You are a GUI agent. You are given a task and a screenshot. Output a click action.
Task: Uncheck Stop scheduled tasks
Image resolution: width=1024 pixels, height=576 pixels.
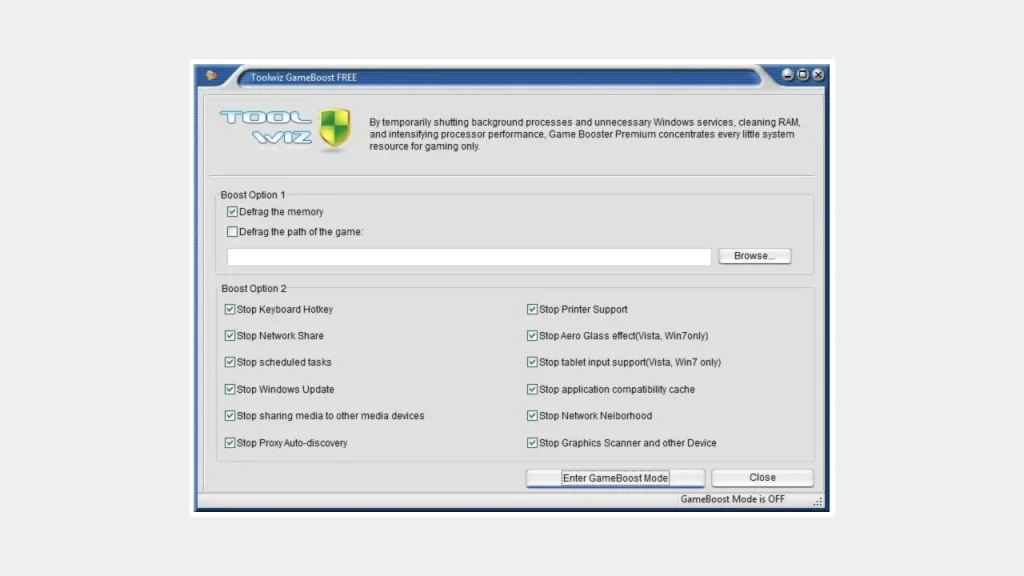[229, 362]
